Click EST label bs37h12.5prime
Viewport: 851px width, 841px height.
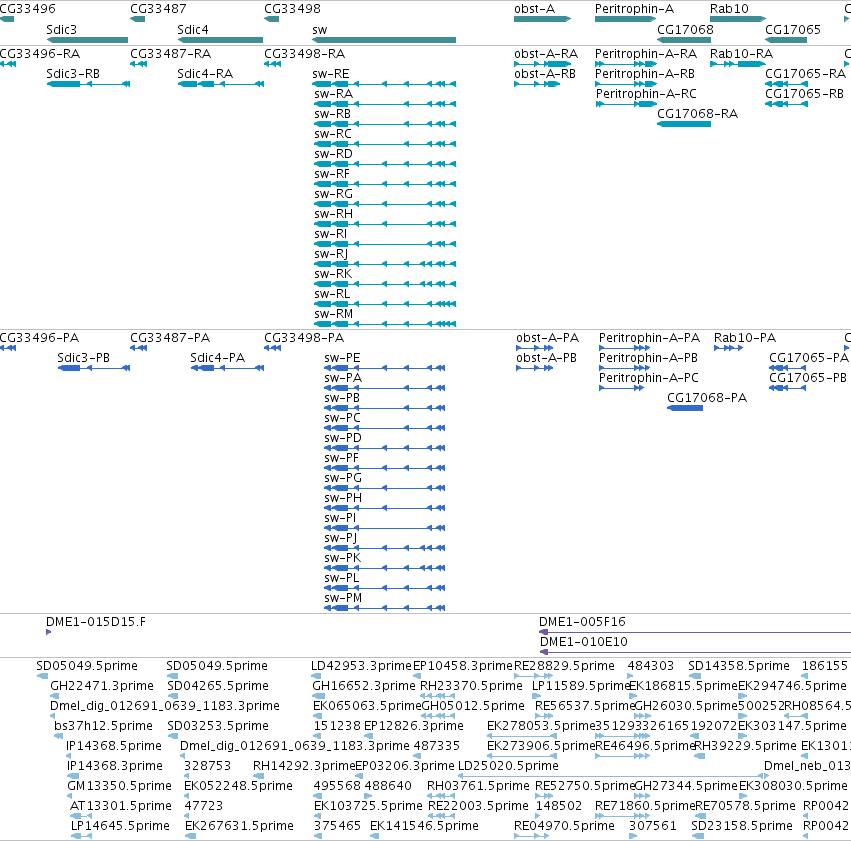pyautogui.click(x=103, y=726)
